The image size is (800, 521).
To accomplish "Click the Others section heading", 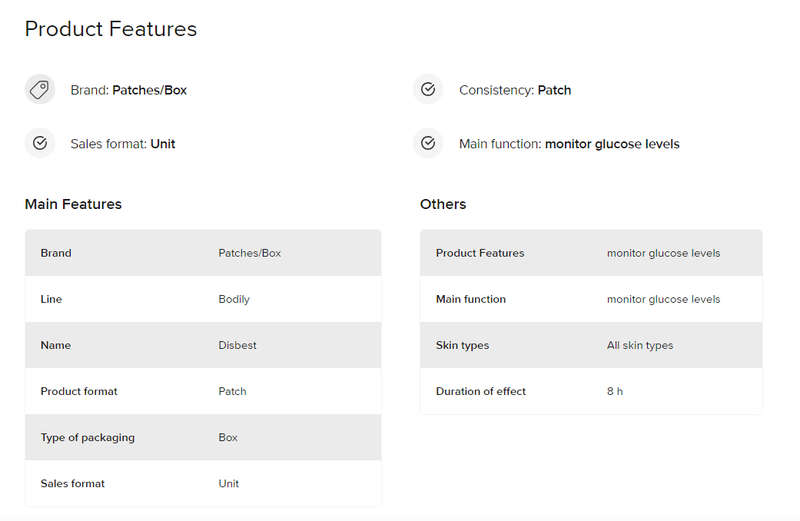I will coord(443,204).
